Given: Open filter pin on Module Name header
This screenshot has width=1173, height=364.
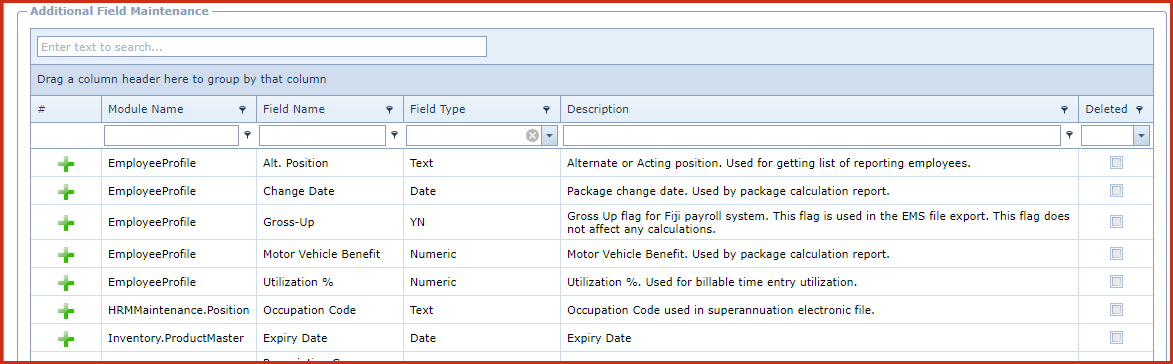Looking at the screenshot, I should (242, 110).
